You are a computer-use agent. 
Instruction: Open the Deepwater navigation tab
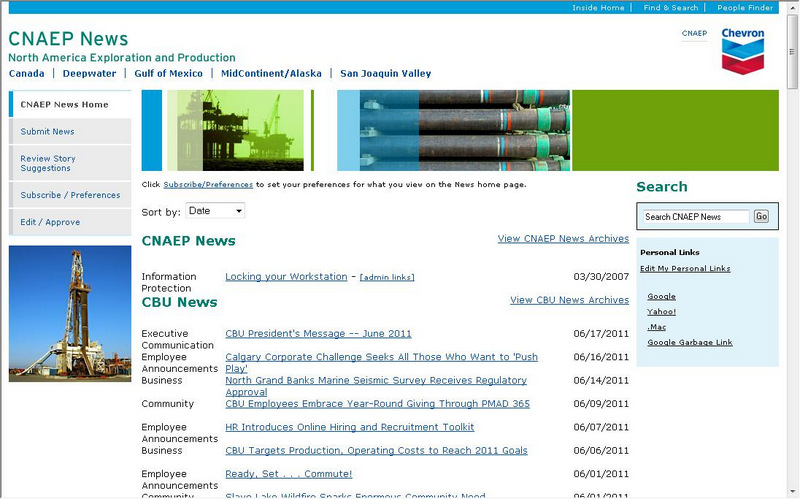coord(89,73)
